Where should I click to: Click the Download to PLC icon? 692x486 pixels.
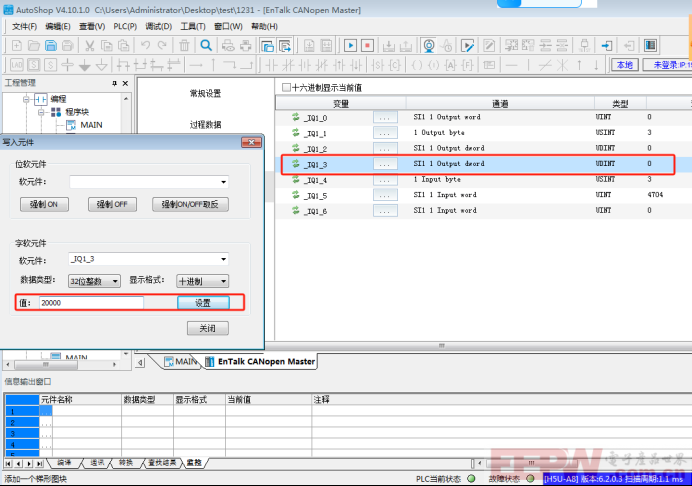click(389, 45)
